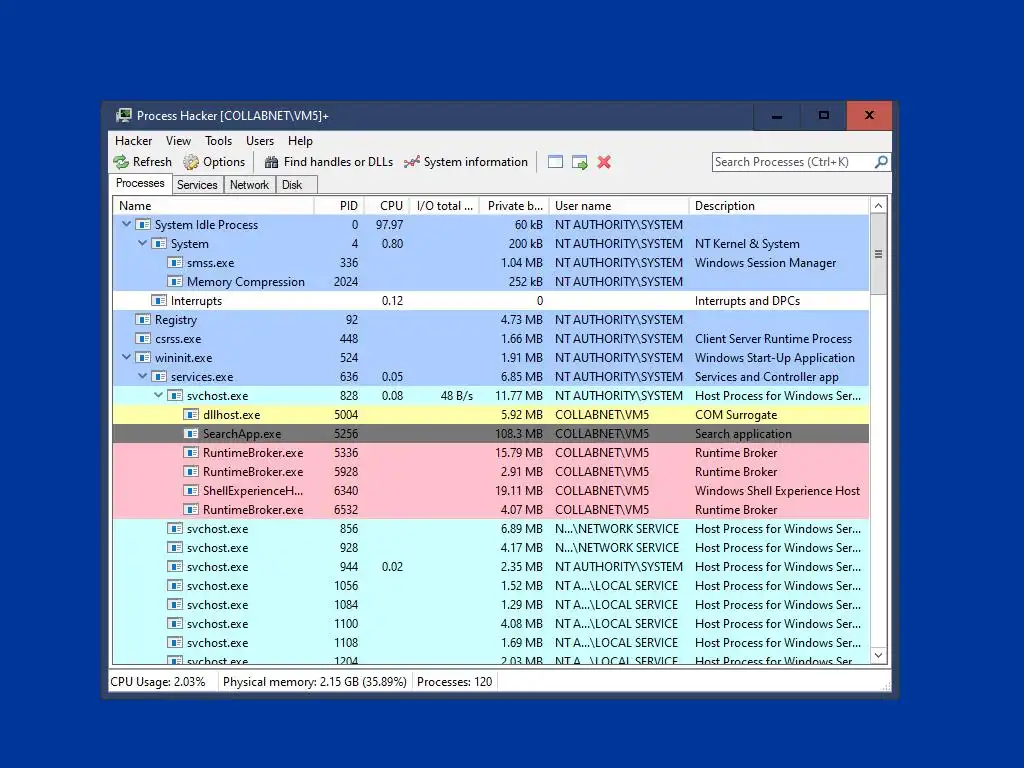Screen dimensions: 1024x768
Task: Click icon of RuntimeBroker.exe PID 5928
Action: coord(191,472)
